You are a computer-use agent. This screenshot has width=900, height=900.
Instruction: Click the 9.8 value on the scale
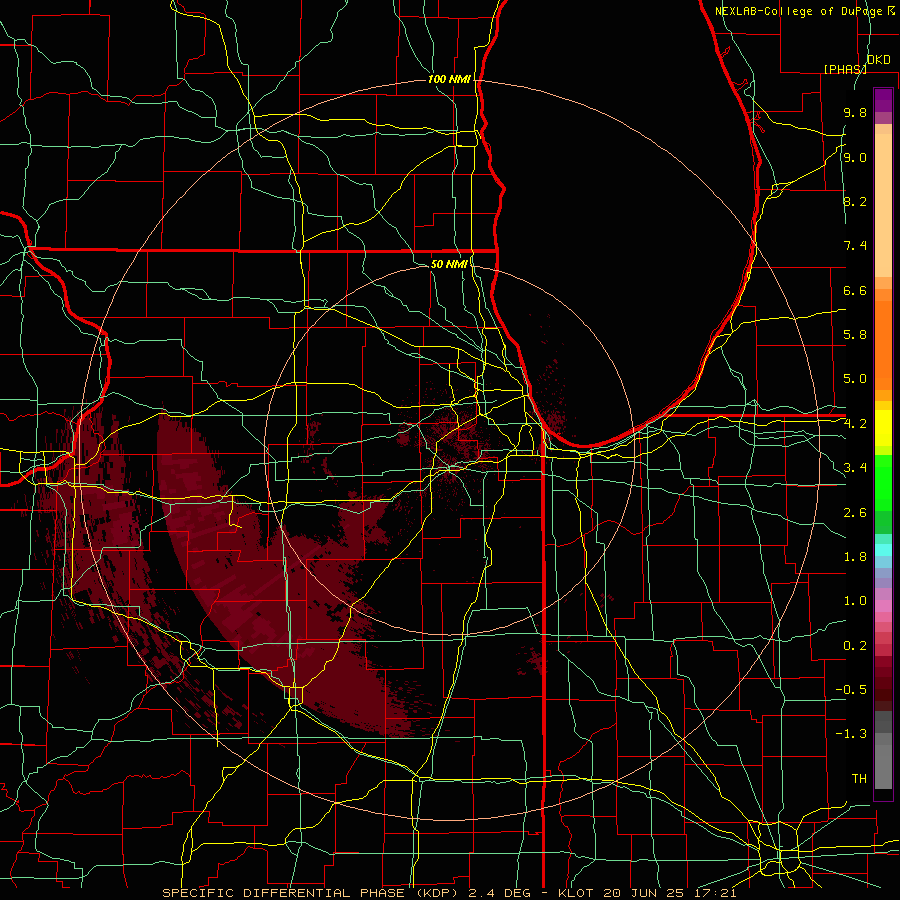pyautogui.click(x=855, y=112)
